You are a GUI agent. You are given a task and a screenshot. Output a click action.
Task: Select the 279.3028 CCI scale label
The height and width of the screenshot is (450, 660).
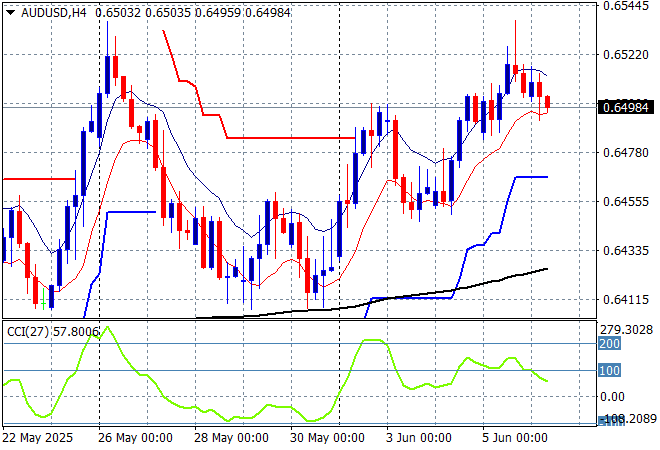[627, 329]
